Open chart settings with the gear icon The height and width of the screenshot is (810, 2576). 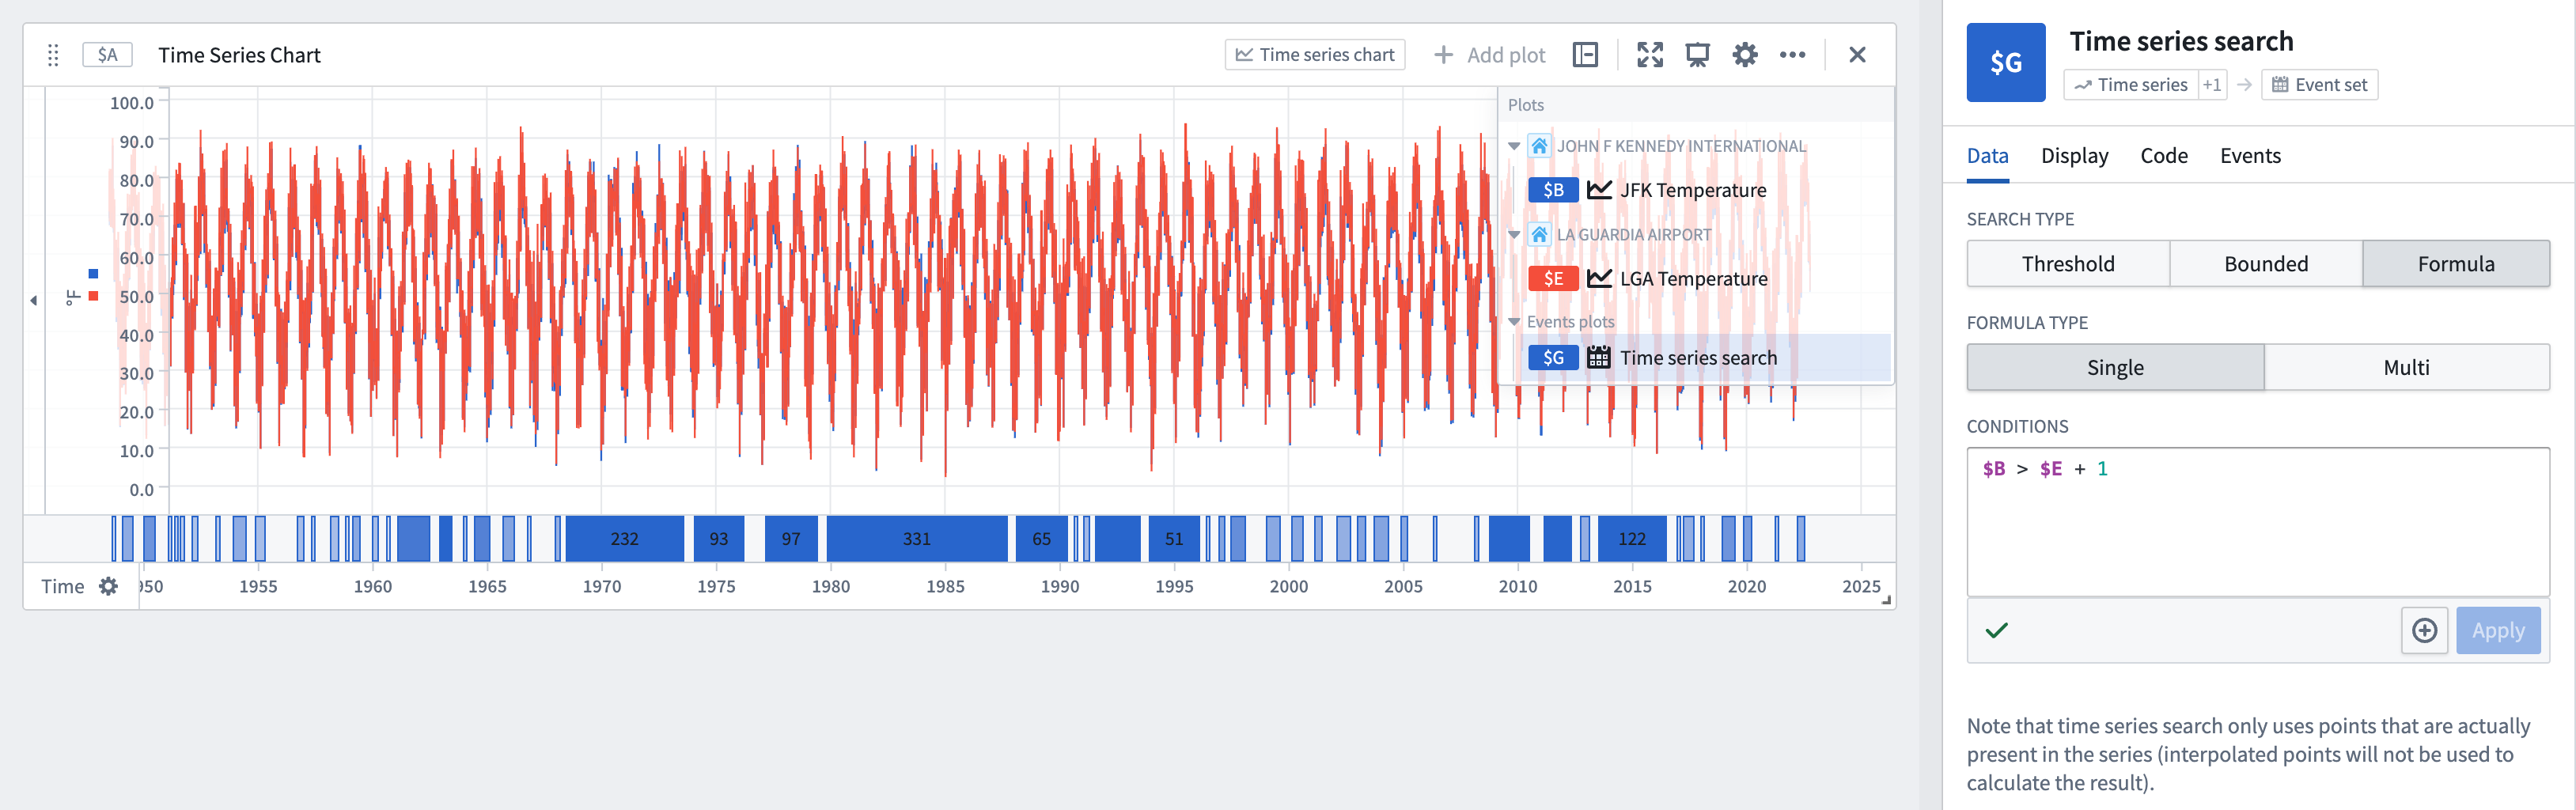click(1745, 54)
